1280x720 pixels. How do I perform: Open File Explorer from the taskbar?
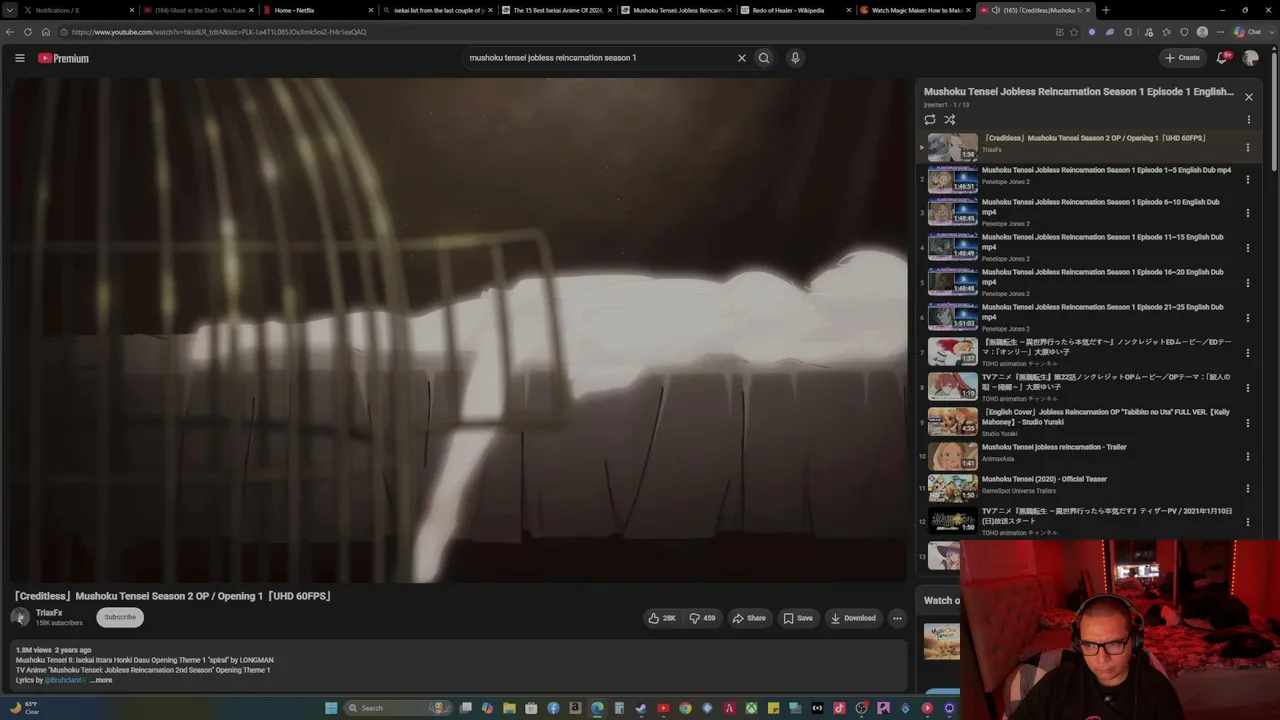[509, 708]
